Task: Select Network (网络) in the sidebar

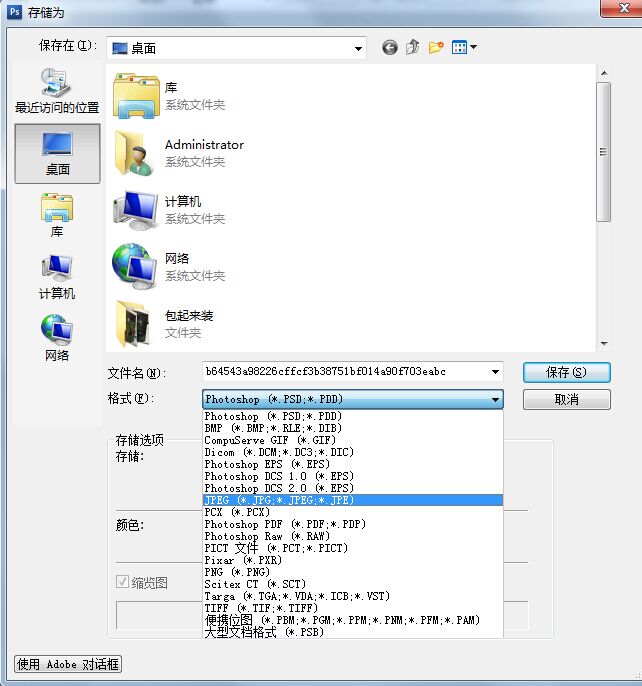Action: click(x=57, y=338)
